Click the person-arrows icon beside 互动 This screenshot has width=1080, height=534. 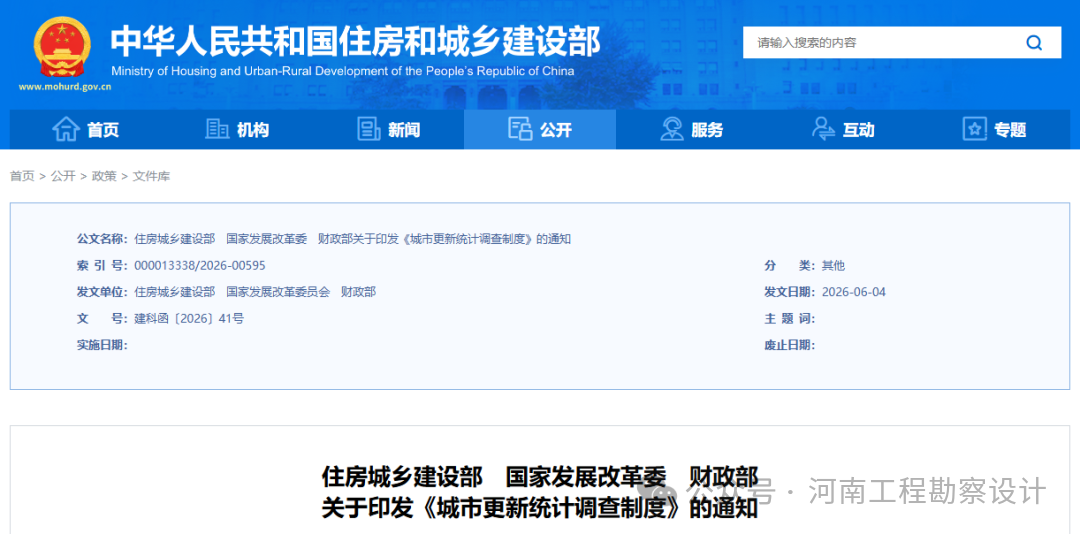tap(823, 129)
